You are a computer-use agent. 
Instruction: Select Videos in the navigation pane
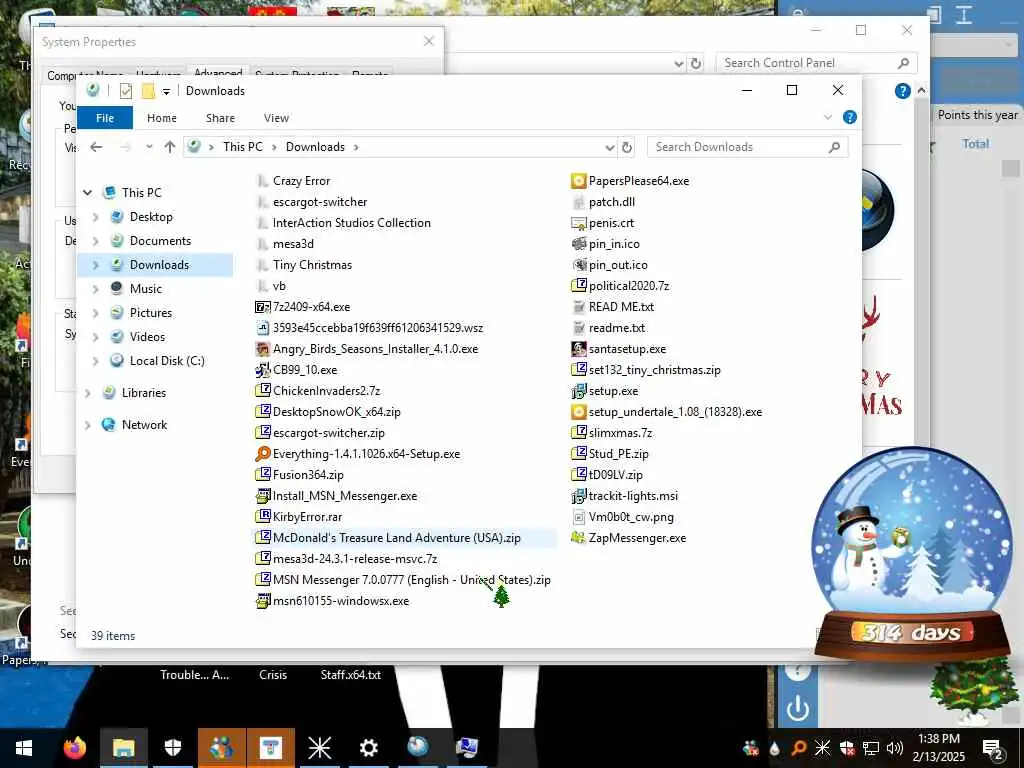147,336
